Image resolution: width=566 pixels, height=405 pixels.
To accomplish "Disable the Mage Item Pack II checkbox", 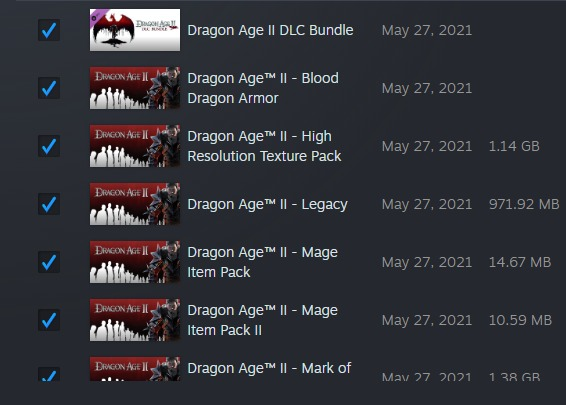I will click(49, 320).
